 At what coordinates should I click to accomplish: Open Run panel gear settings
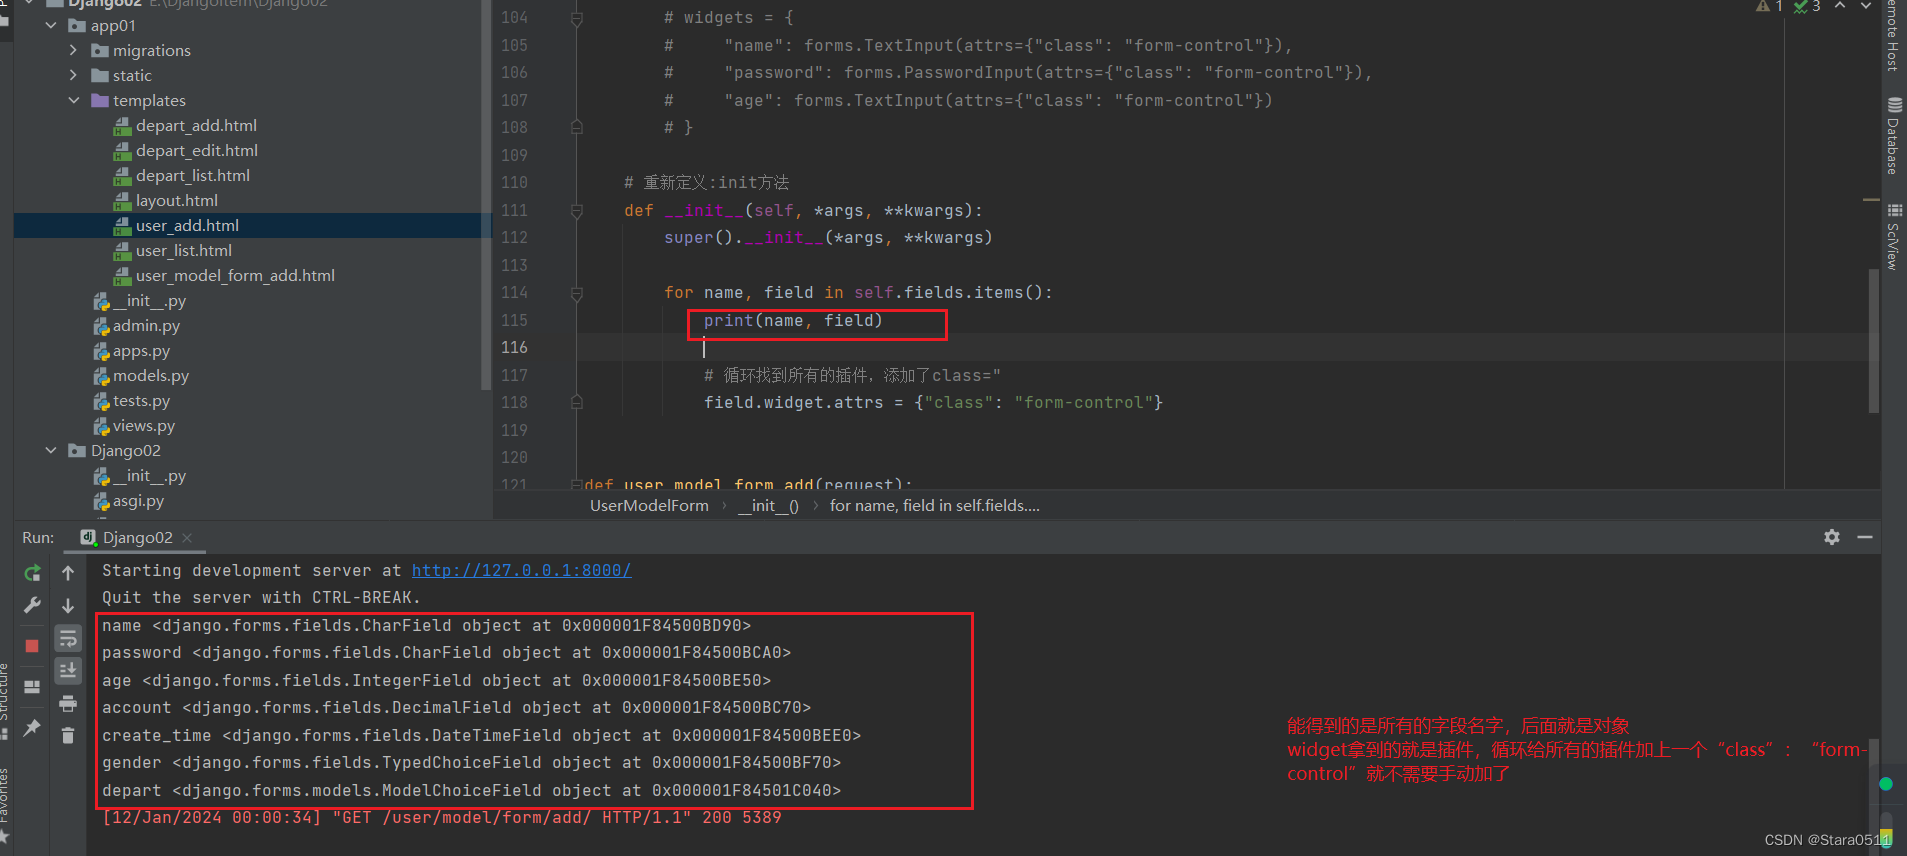pos(1832,537)
